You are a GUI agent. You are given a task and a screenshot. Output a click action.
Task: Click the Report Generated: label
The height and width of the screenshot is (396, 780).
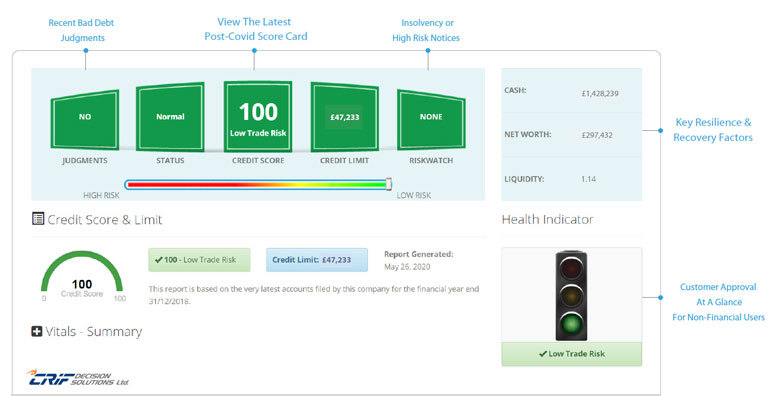418,254
